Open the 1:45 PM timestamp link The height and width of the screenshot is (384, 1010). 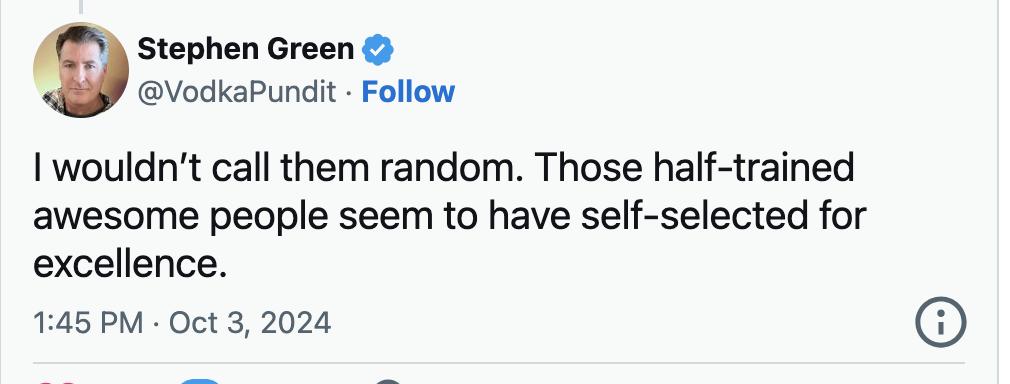88,322
